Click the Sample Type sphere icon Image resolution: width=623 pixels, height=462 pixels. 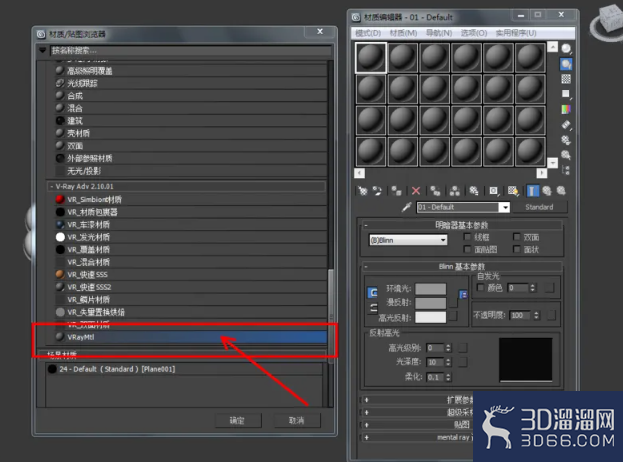tap(566, 49)
